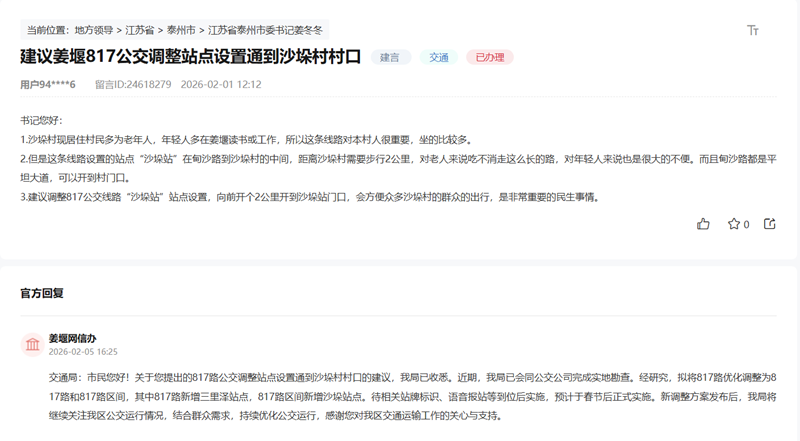Open the font size adjustment icon
This screenshot has height=441, width=800.
pyautogui.click(x=753, y=31)
